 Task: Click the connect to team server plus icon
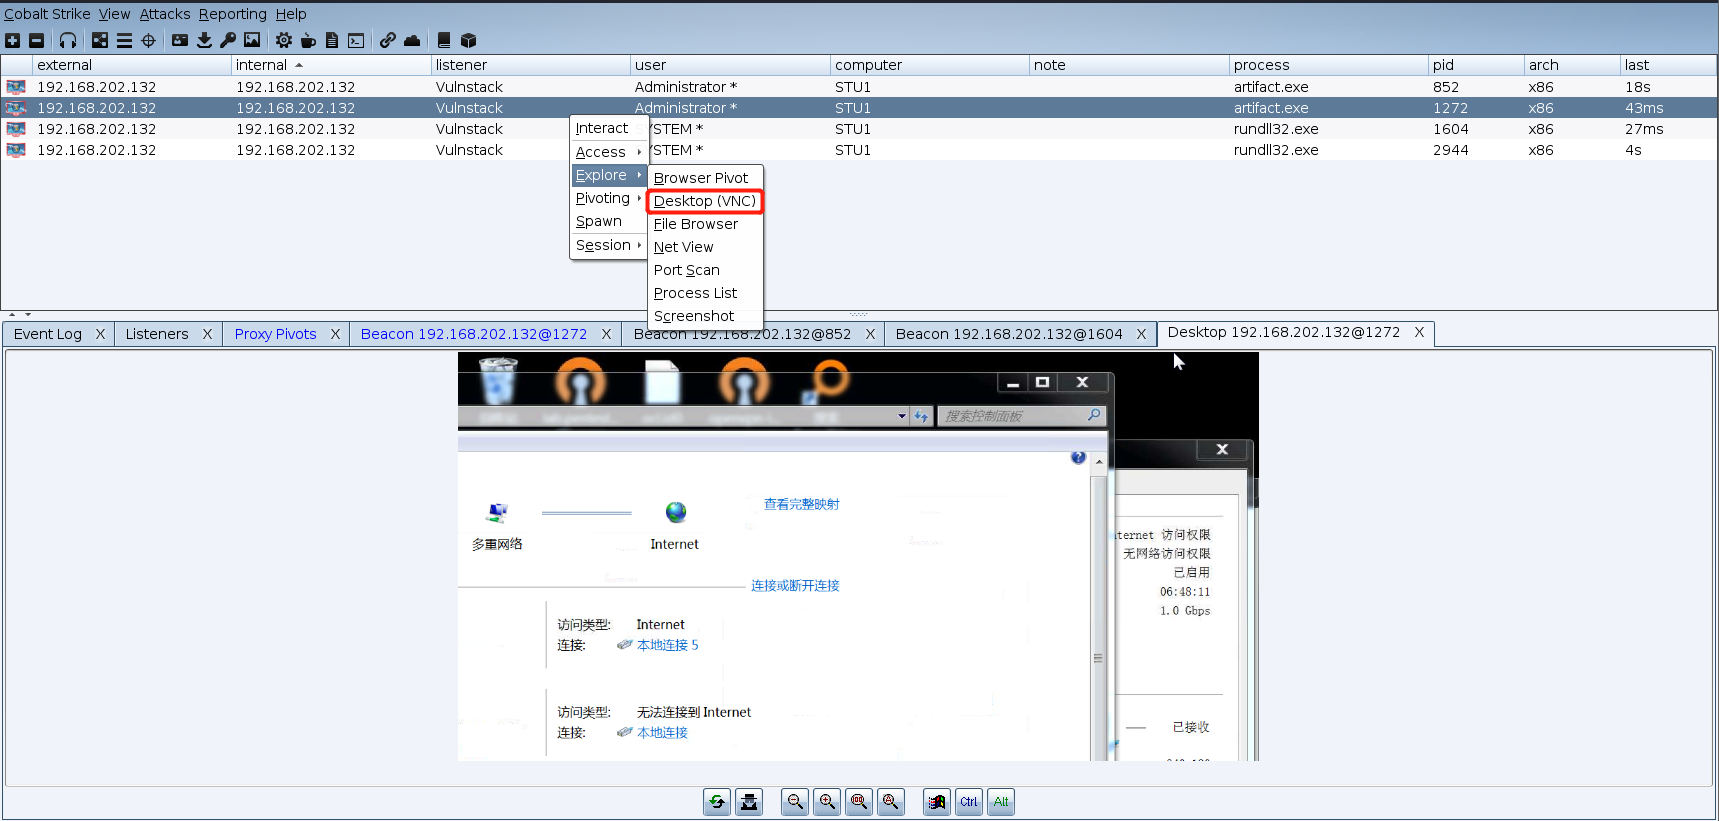13,40
